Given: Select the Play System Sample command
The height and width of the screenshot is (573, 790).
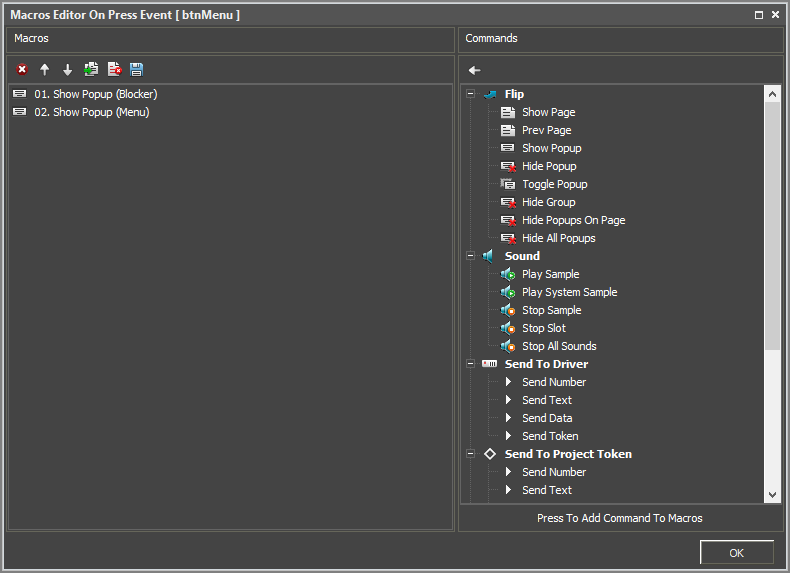Looking at the screenshot, I should tap(569, 292).
